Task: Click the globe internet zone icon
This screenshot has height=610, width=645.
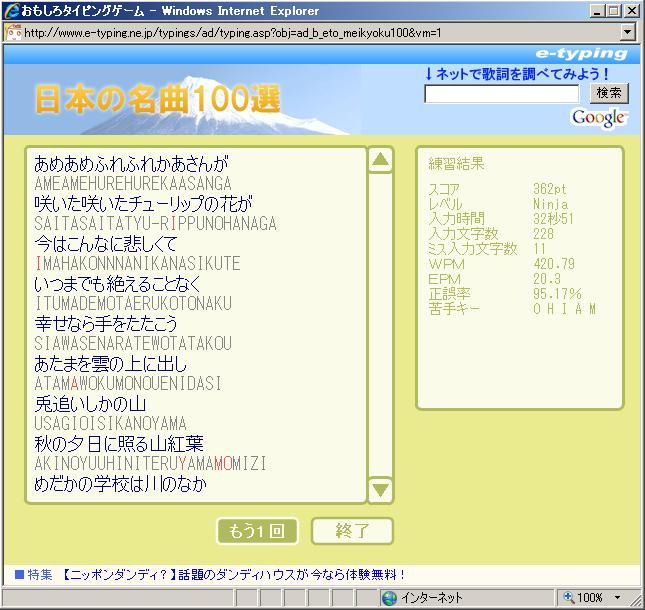Action: click(389, 598)
